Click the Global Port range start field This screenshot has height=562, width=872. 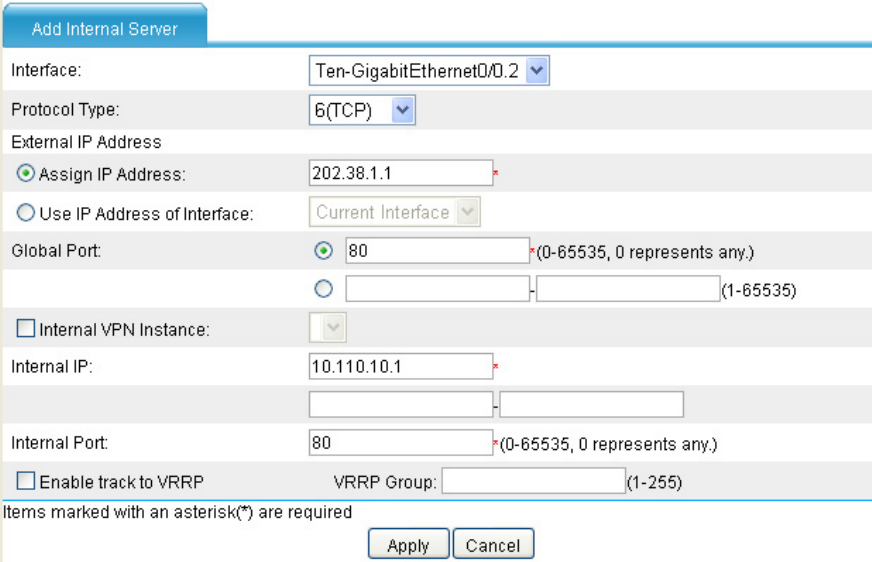pos(437,289)
